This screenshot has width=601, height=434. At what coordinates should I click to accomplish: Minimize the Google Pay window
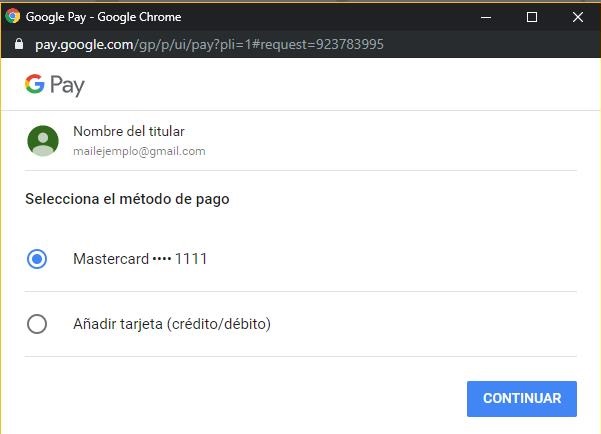[x=486, y=17]
